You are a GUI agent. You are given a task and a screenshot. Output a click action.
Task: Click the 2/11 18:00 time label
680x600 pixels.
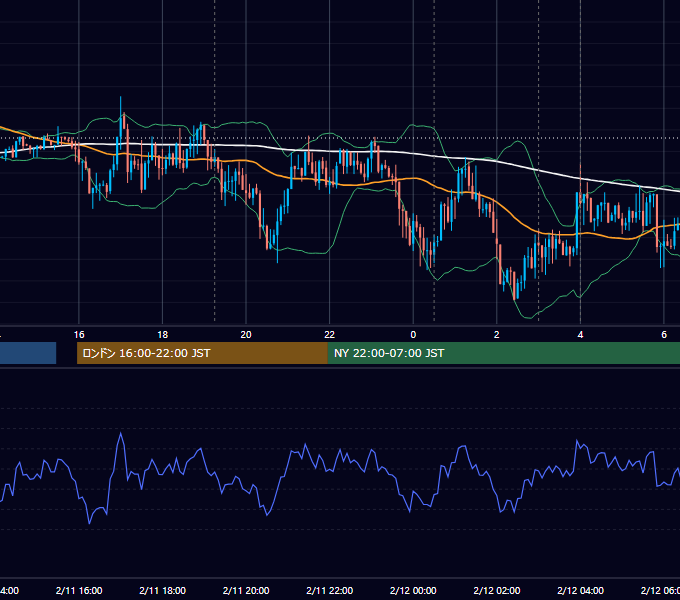click(x=163, y=590)
